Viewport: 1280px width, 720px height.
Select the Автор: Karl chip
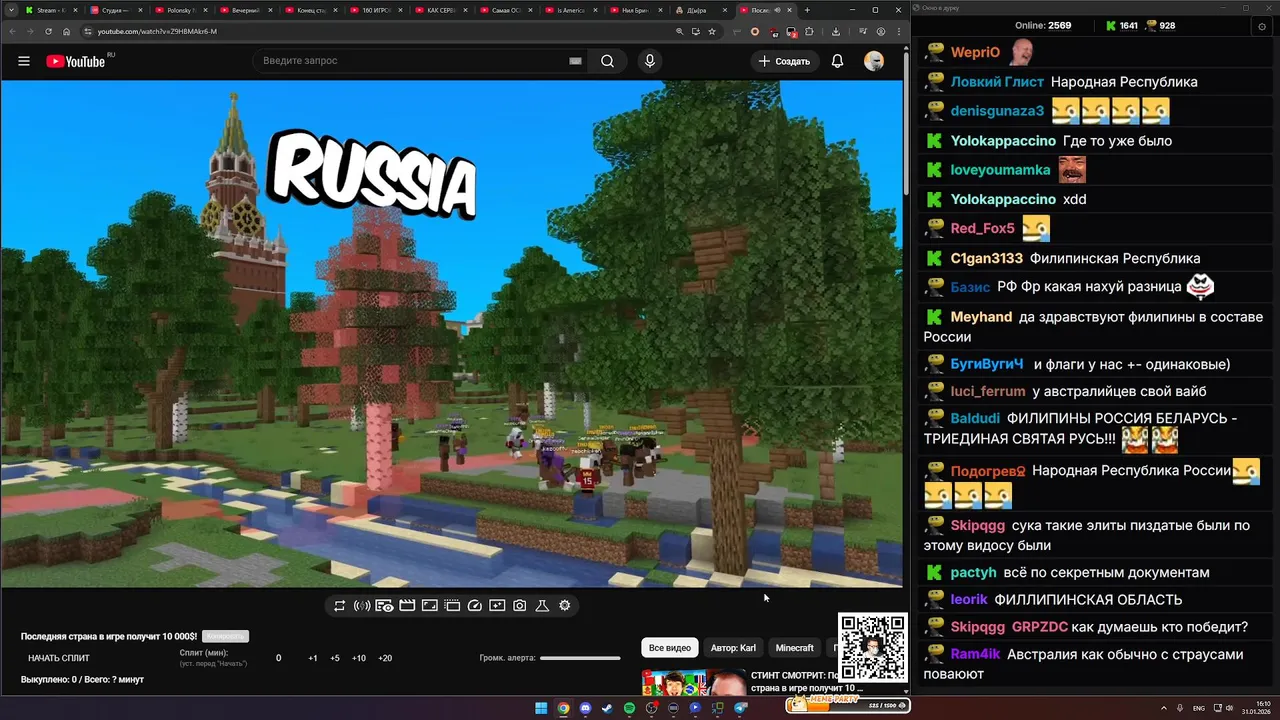click(733, 648)
